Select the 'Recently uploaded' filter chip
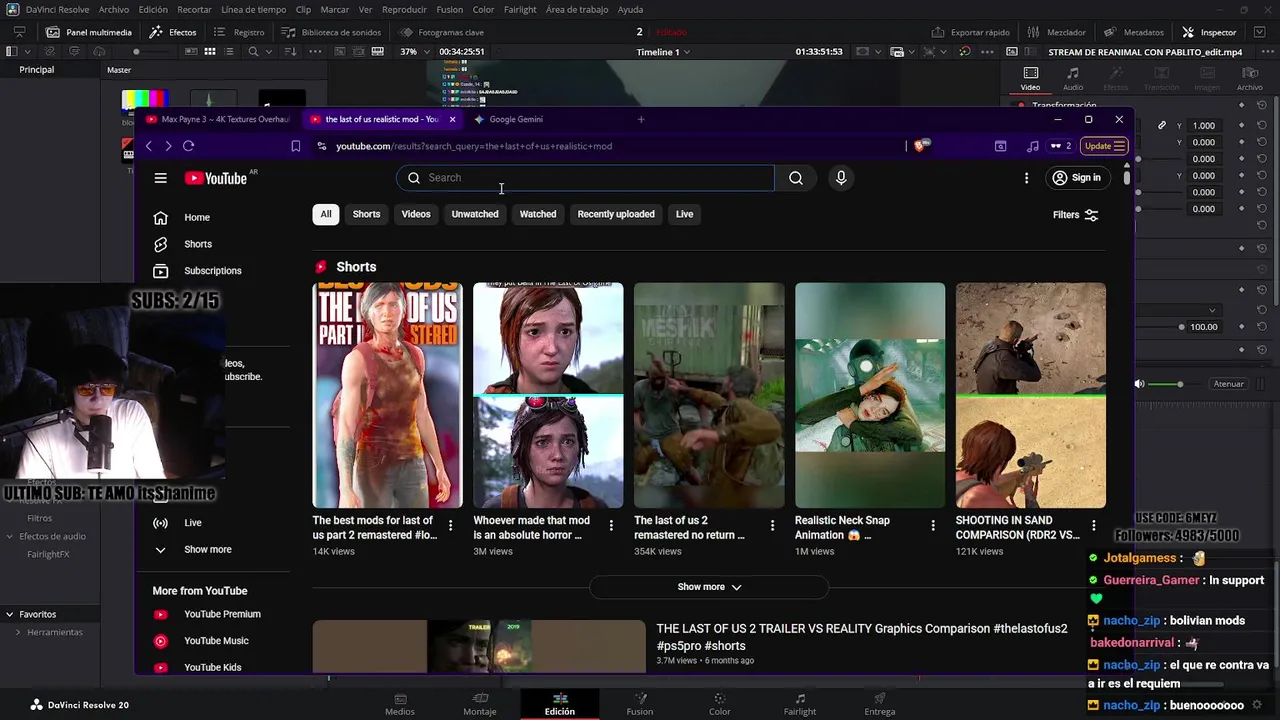 [616, 214]
